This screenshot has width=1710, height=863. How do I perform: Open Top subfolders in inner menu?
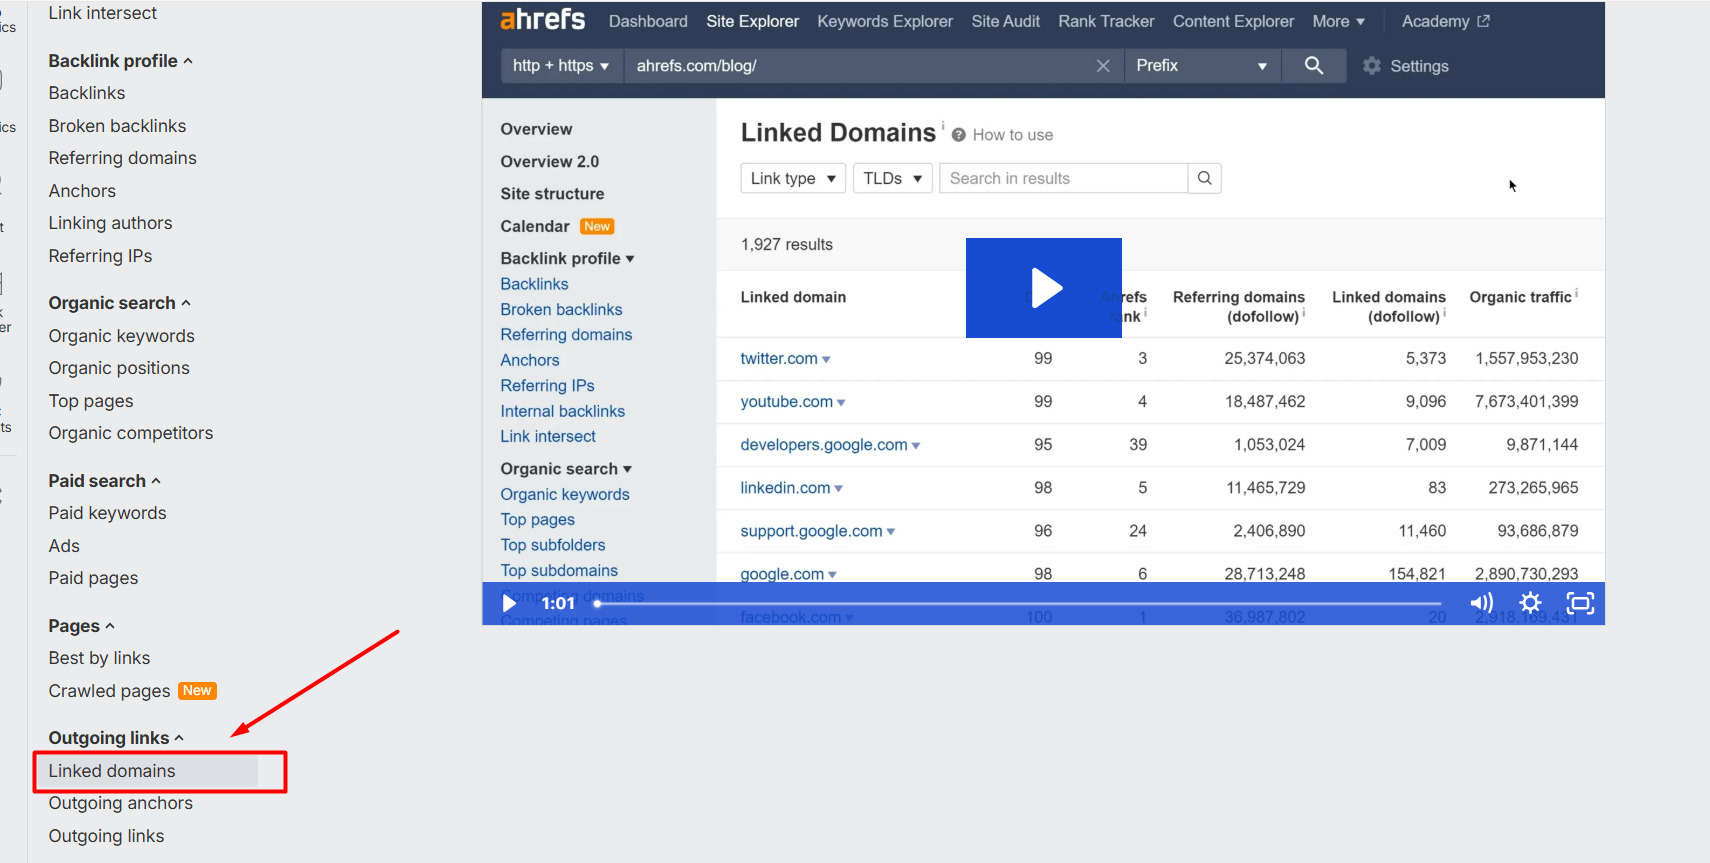(552, 545)
